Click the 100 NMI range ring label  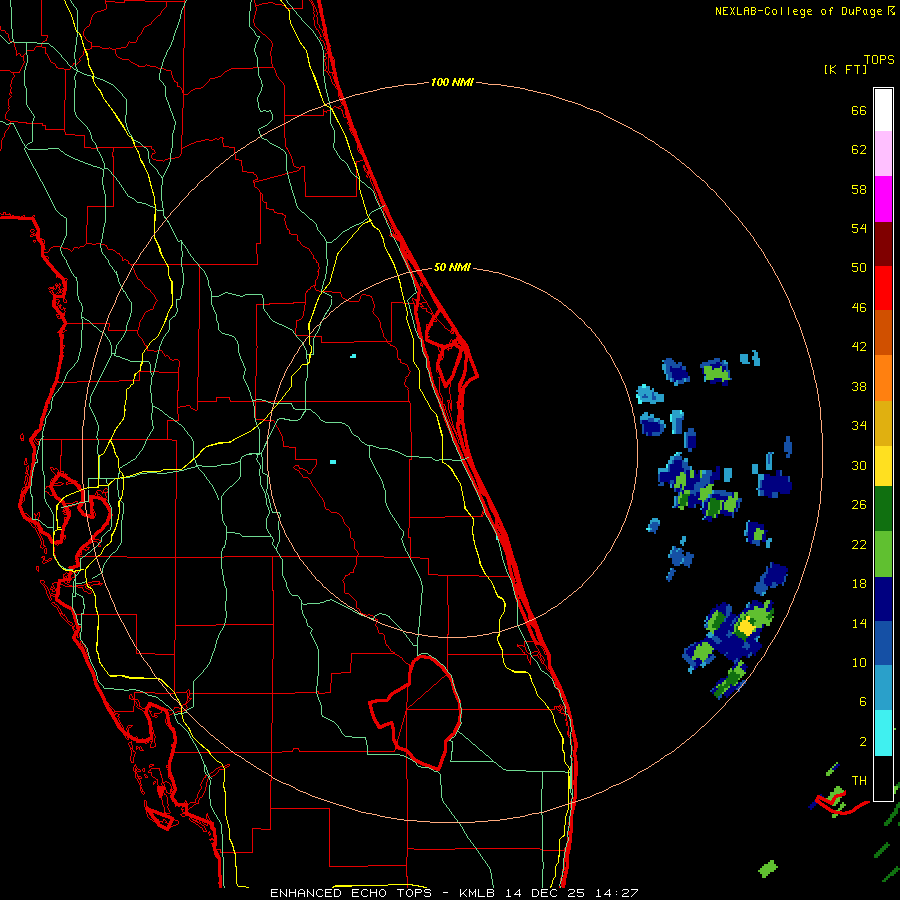point(452,83)
